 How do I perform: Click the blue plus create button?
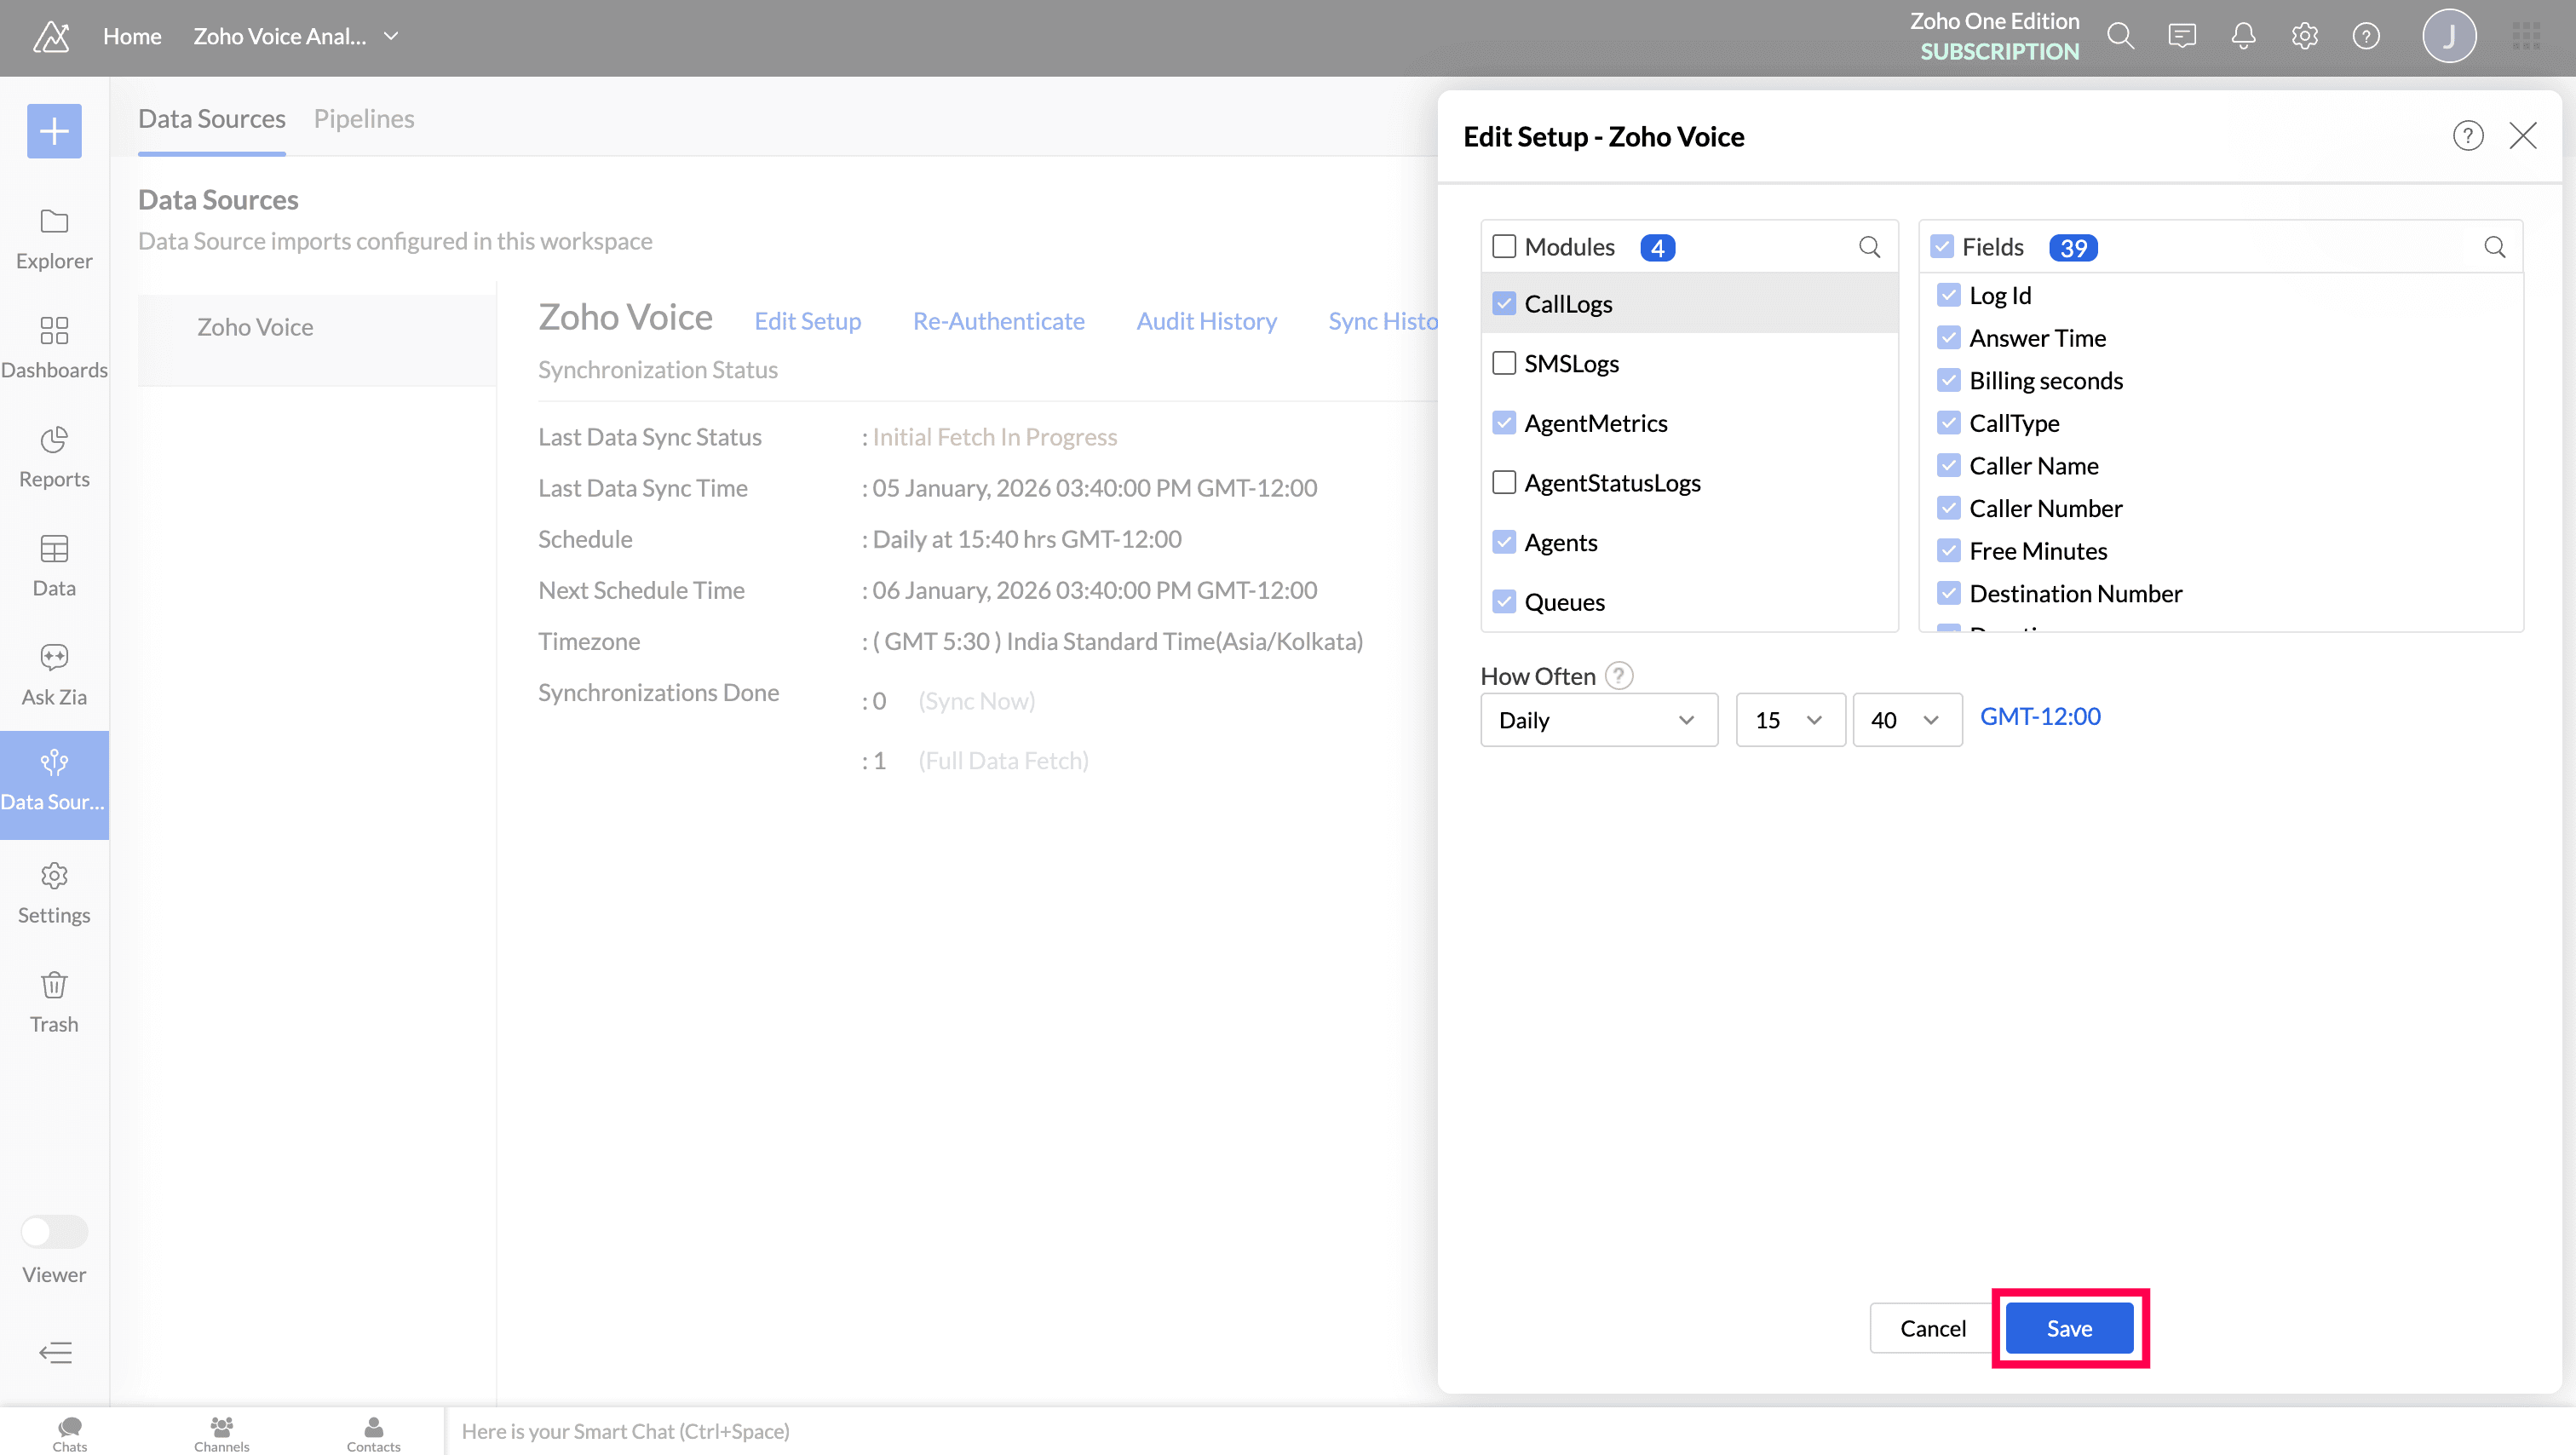tap(54, 131)
